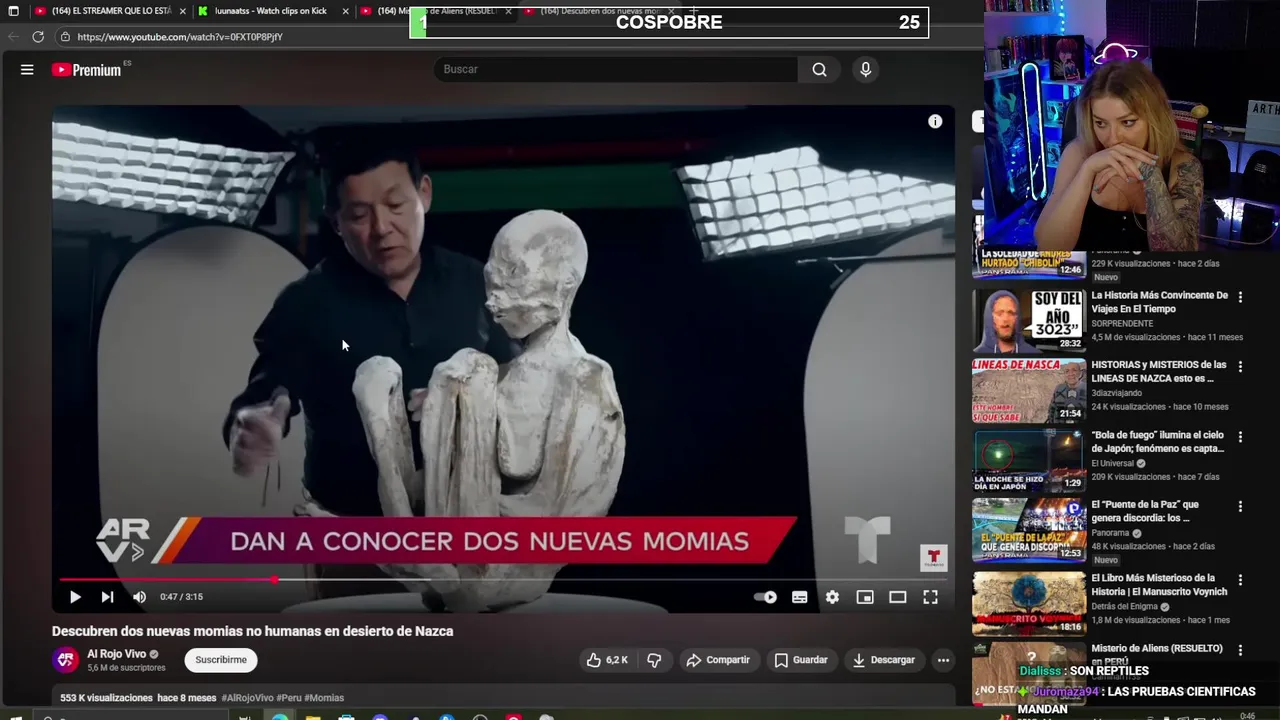Start voice search with the microphone icon
This screenshot has height=720, width=1280.
pos(865,69)
